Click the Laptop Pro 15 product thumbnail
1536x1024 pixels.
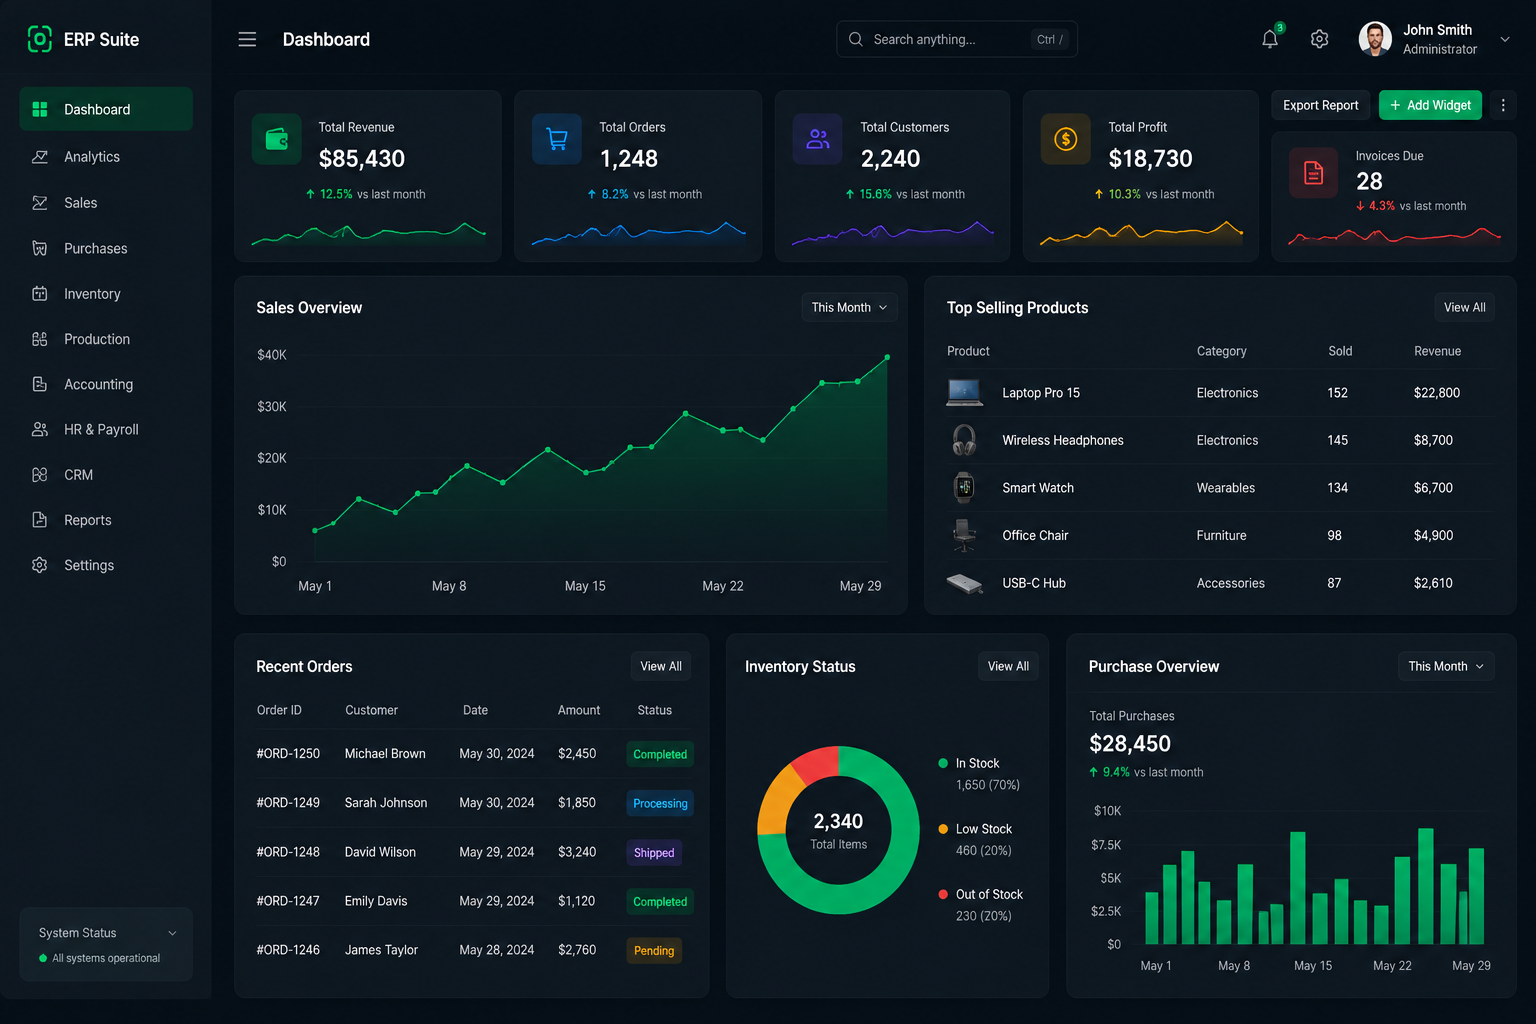(964, 392)
